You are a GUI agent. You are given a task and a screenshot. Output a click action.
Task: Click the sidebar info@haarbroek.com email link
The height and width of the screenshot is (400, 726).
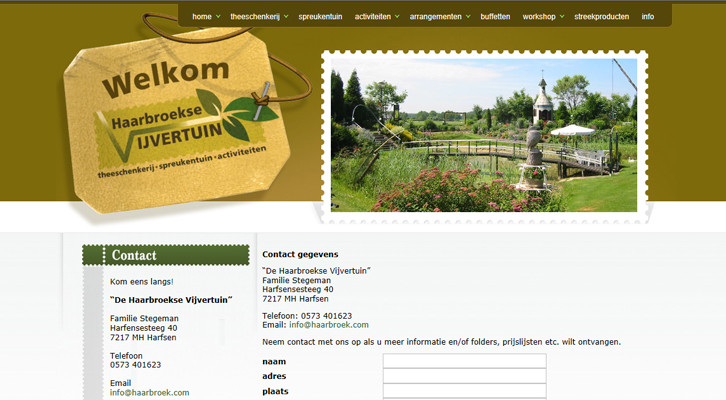coord(150,393)
